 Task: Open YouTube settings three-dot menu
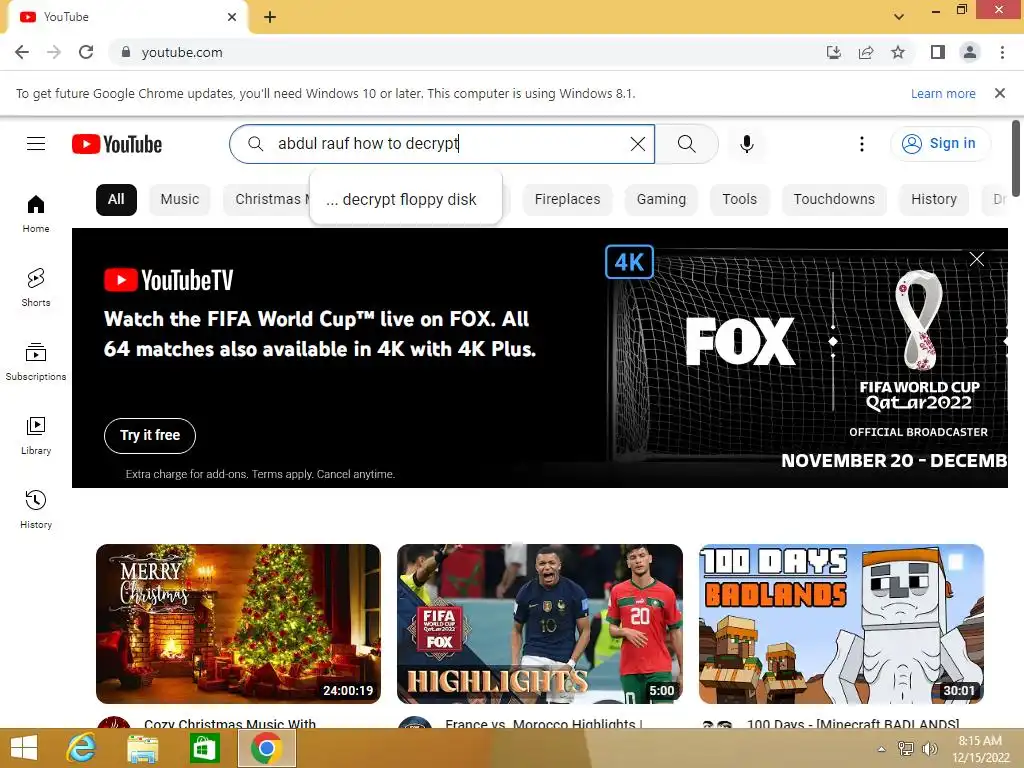point(861,144)
